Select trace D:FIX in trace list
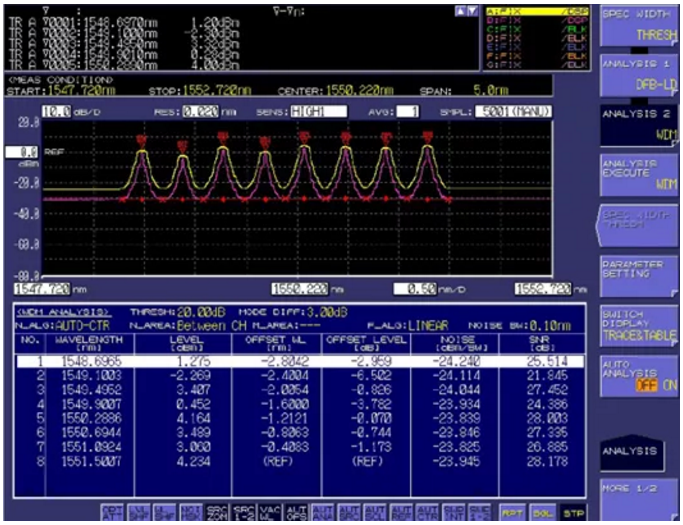 point(537,38)
